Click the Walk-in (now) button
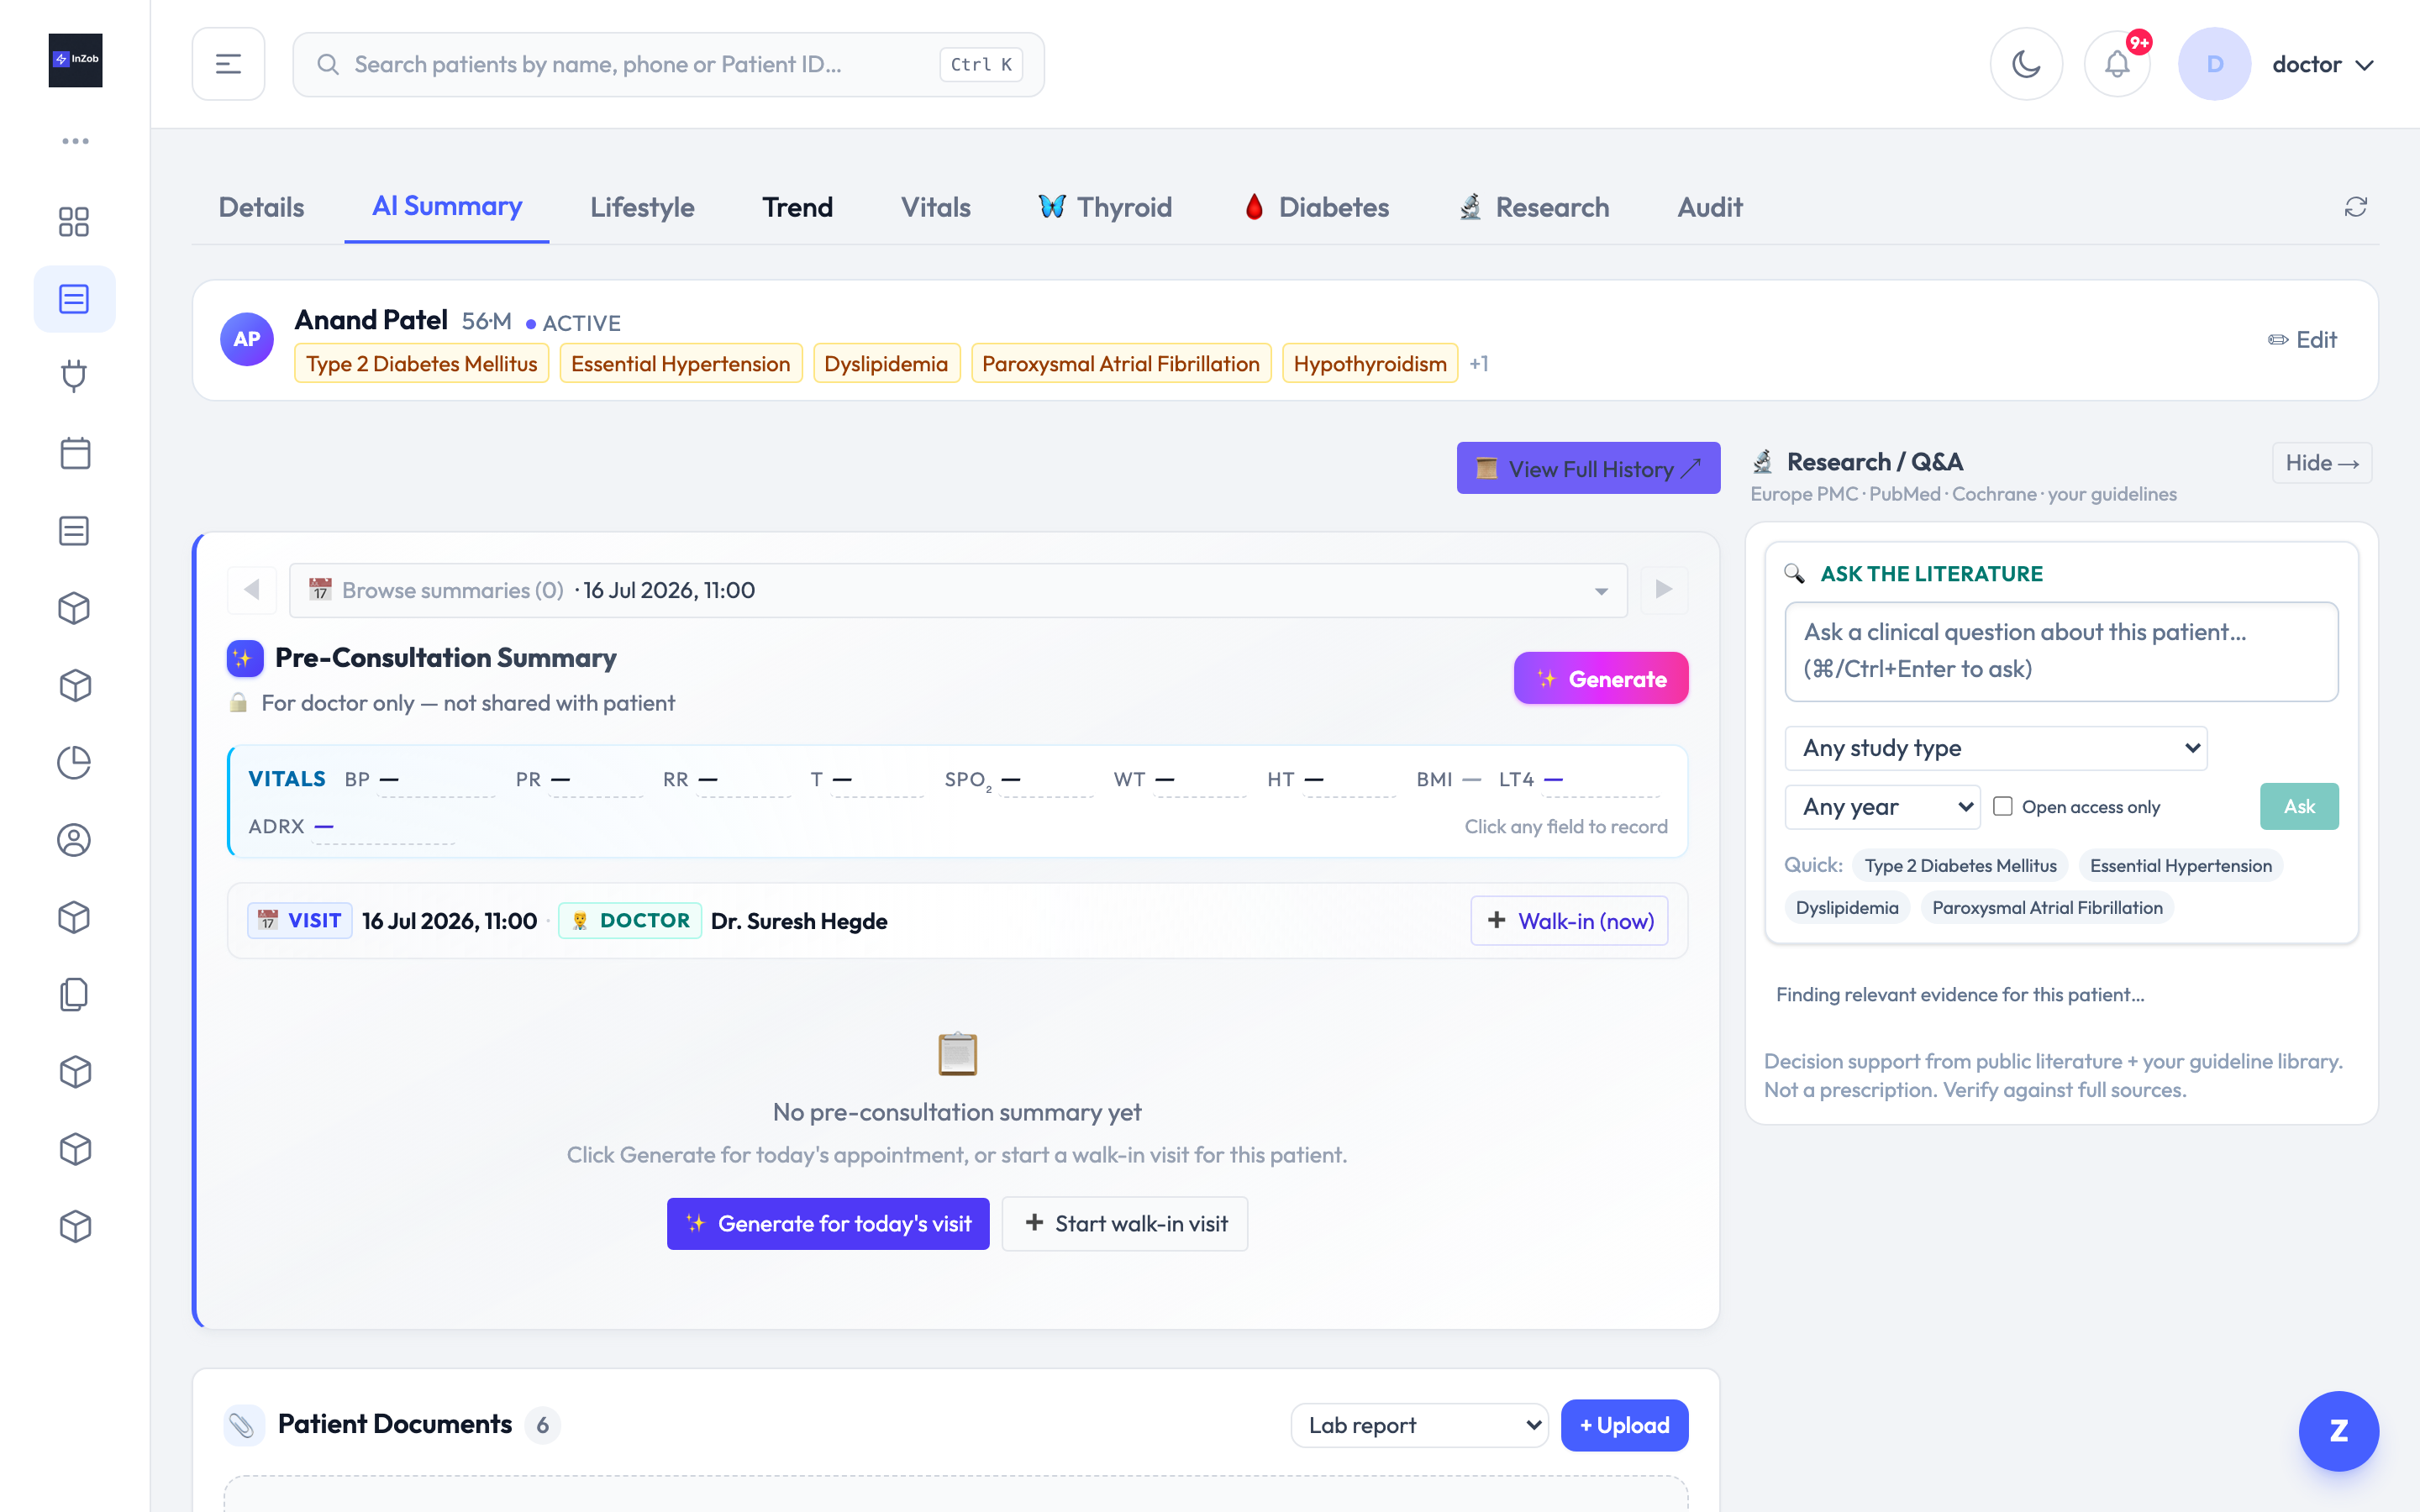 pyautogui.click(x=1569, y=920)
